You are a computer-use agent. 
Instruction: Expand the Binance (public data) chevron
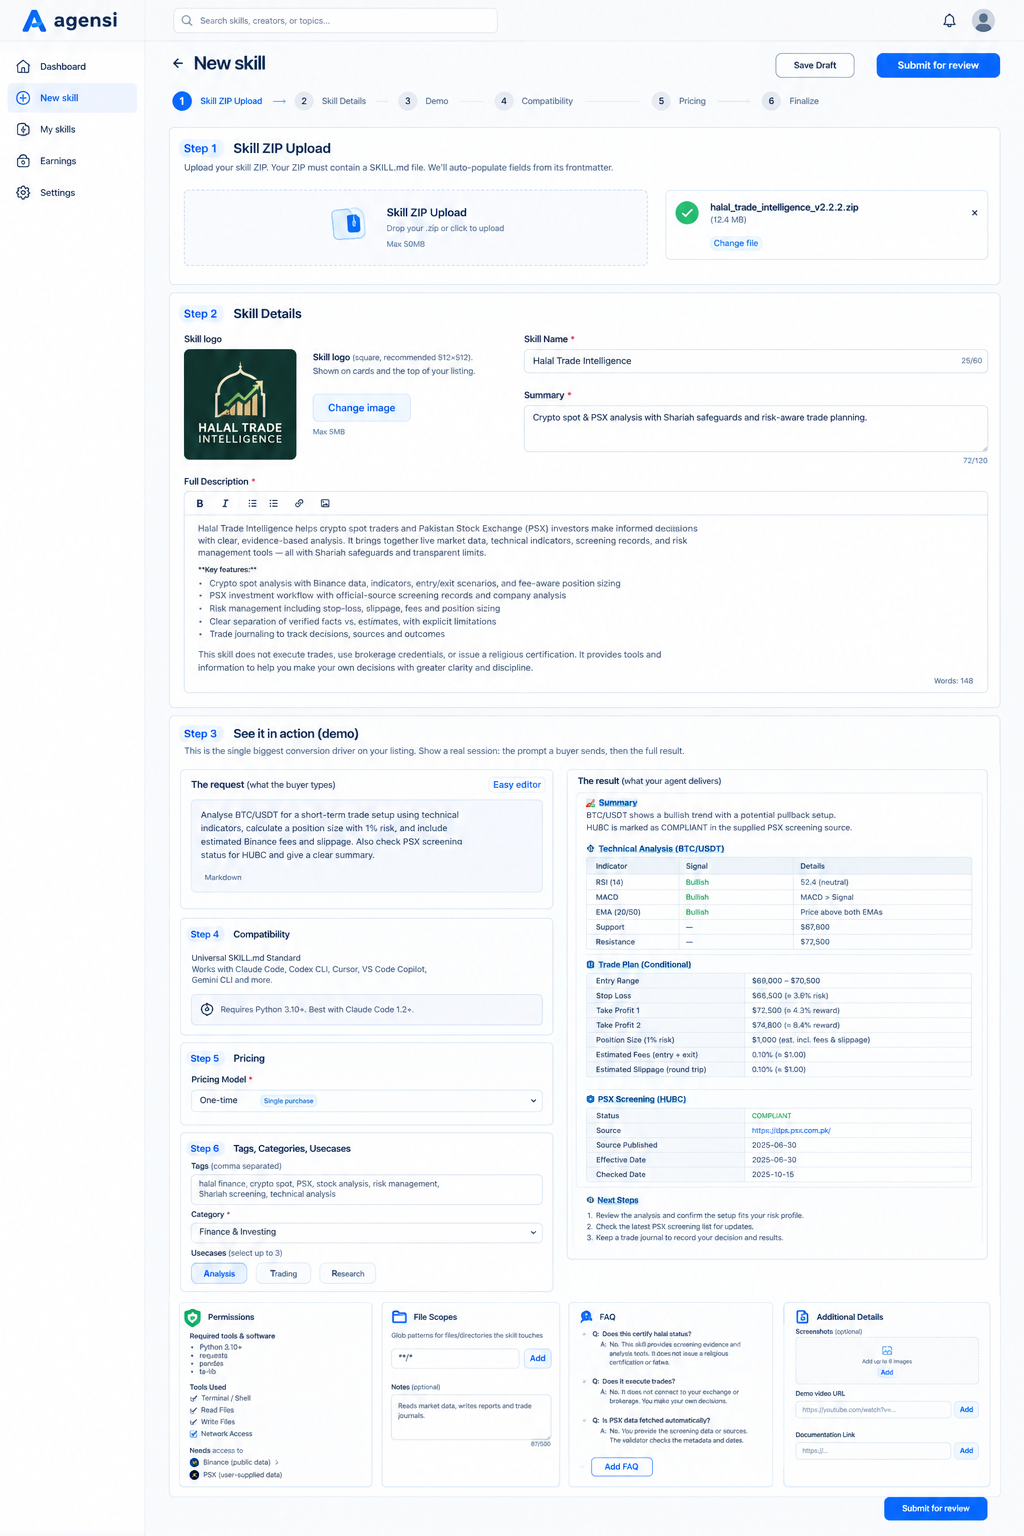coord(277,1462)
